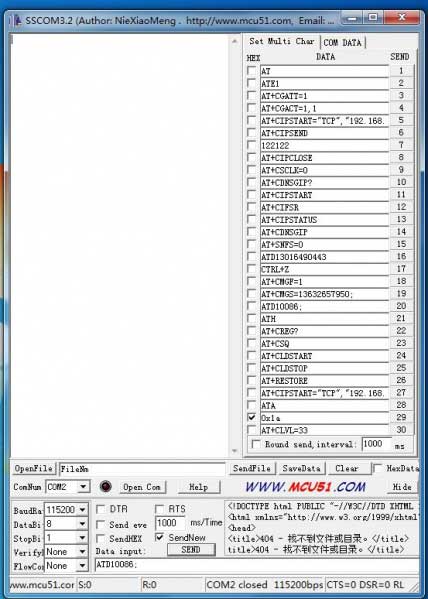Image resolution: width=428 pixels, height=599 pixels.
Task: Click the SSCOM app icon in title bar
Action: [17, 20]
